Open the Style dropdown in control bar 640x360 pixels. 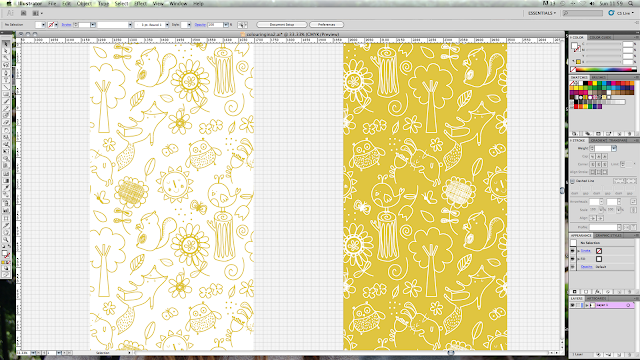pos(189,24)
